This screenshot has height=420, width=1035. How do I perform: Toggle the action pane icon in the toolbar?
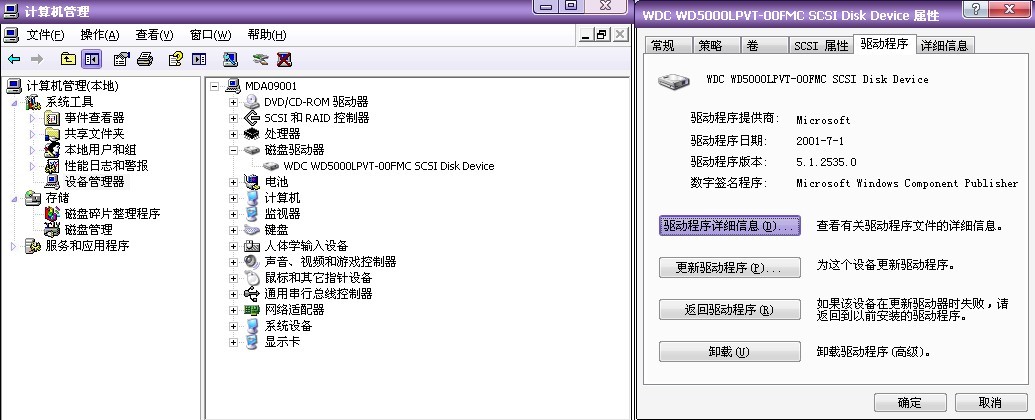coord(199,59)
